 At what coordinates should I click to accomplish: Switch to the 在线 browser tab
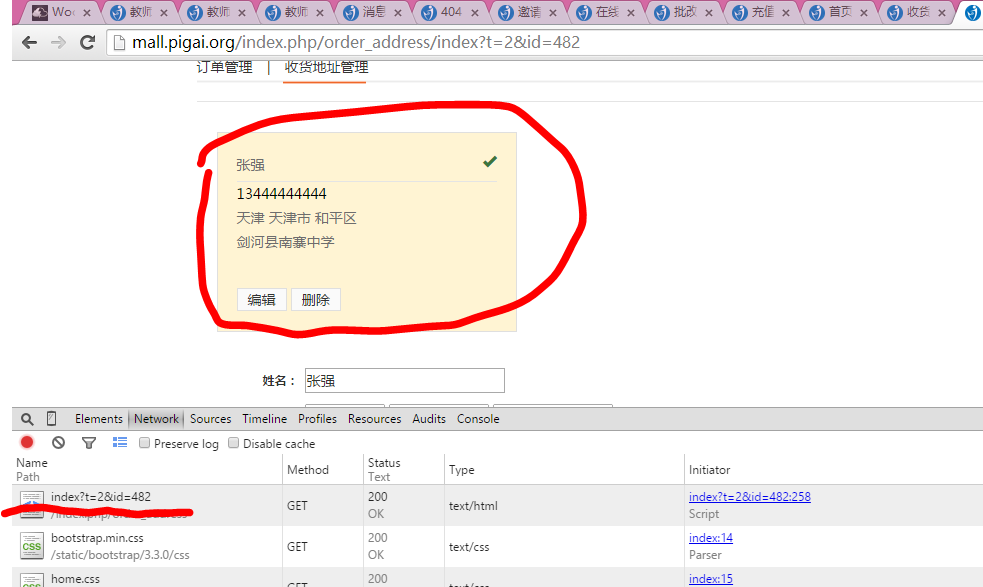(606, 12)
